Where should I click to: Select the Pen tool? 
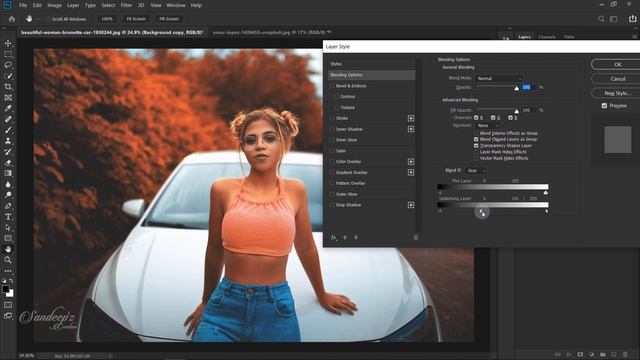(8, 206)
